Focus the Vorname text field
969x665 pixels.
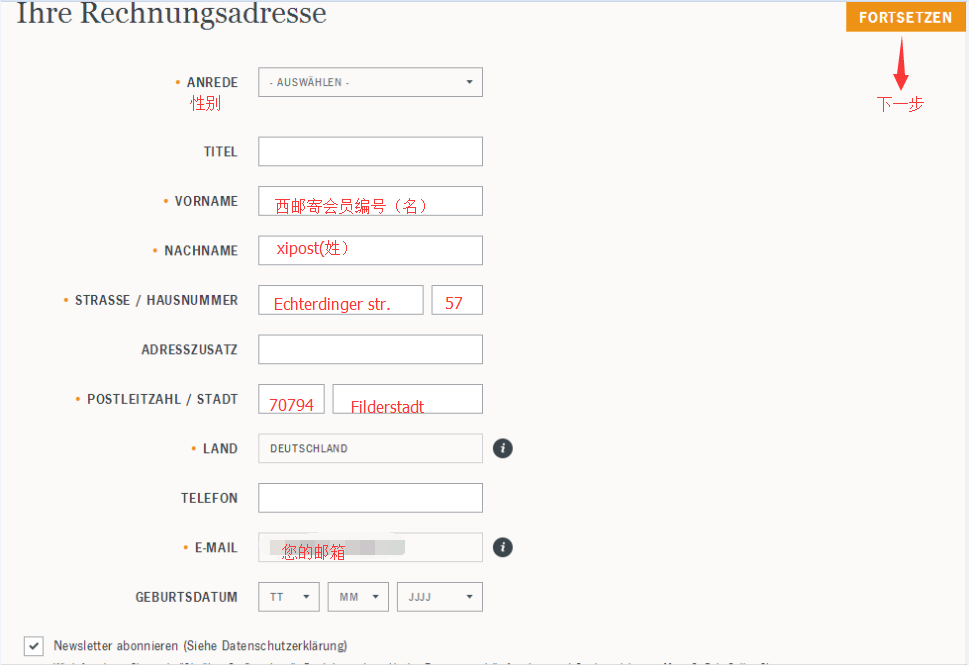click(x=370, y=201)
